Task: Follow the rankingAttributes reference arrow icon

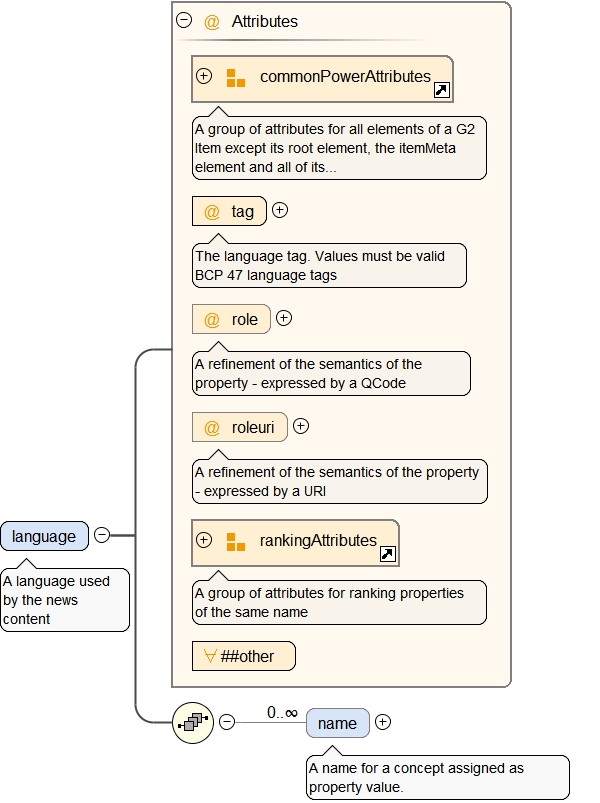Action: tap(388, 554)
